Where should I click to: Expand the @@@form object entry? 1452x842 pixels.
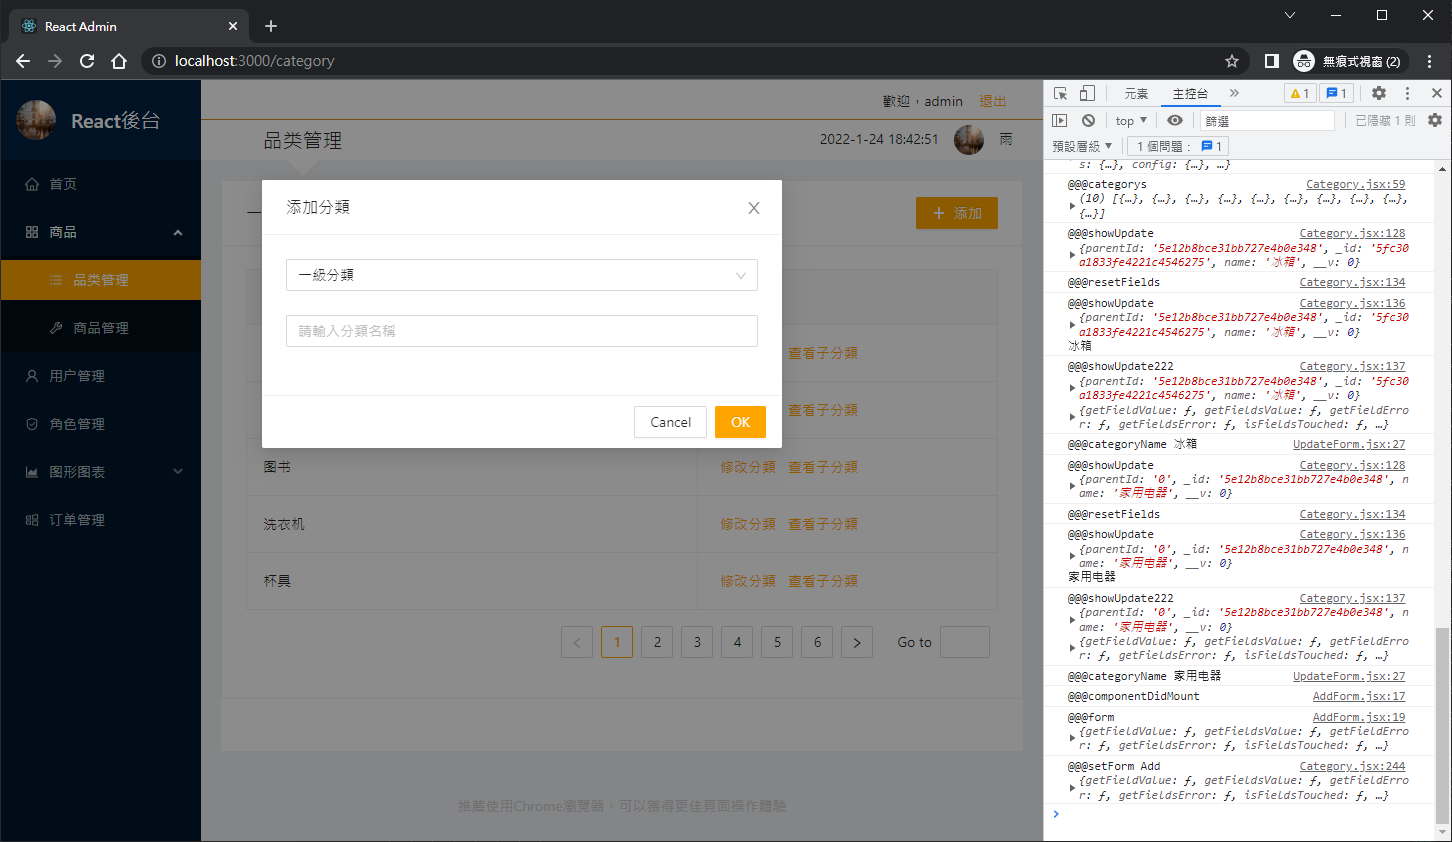tap(1072, 739)
